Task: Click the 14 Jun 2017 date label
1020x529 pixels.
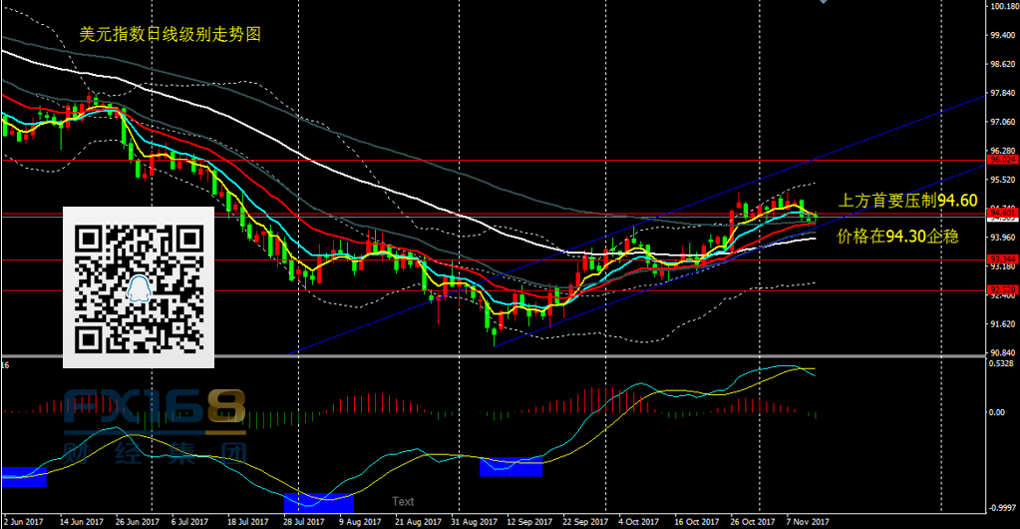Action: pyautogui.click(x=81, y=521)
